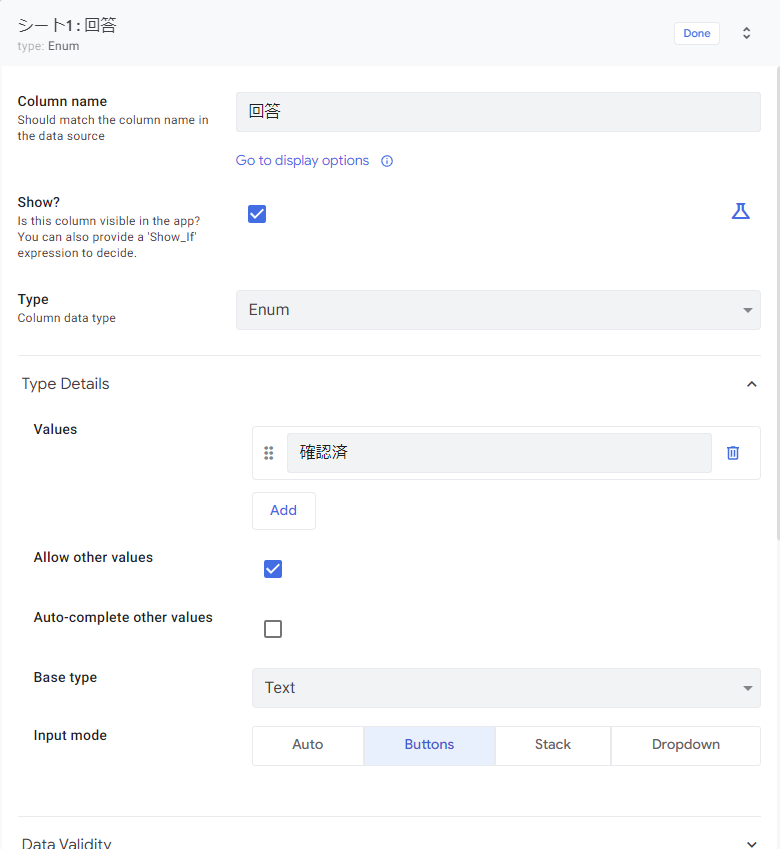Switch input mode to Dropdown
This screenshot has width=780, height=849.
(x=685, y=745)
